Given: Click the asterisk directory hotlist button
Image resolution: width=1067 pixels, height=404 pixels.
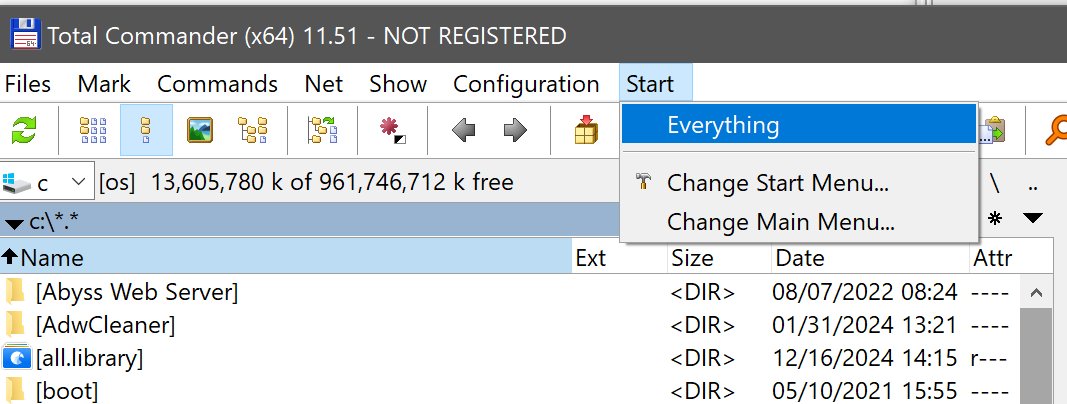Looking at the screenshot, I should click(995, 219).
